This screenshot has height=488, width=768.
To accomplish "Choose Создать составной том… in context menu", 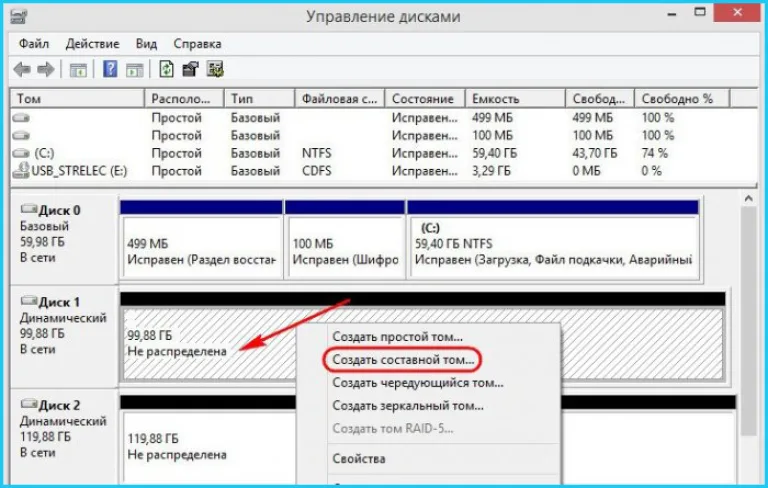I will pyautogui.click(x=403, y=360).
